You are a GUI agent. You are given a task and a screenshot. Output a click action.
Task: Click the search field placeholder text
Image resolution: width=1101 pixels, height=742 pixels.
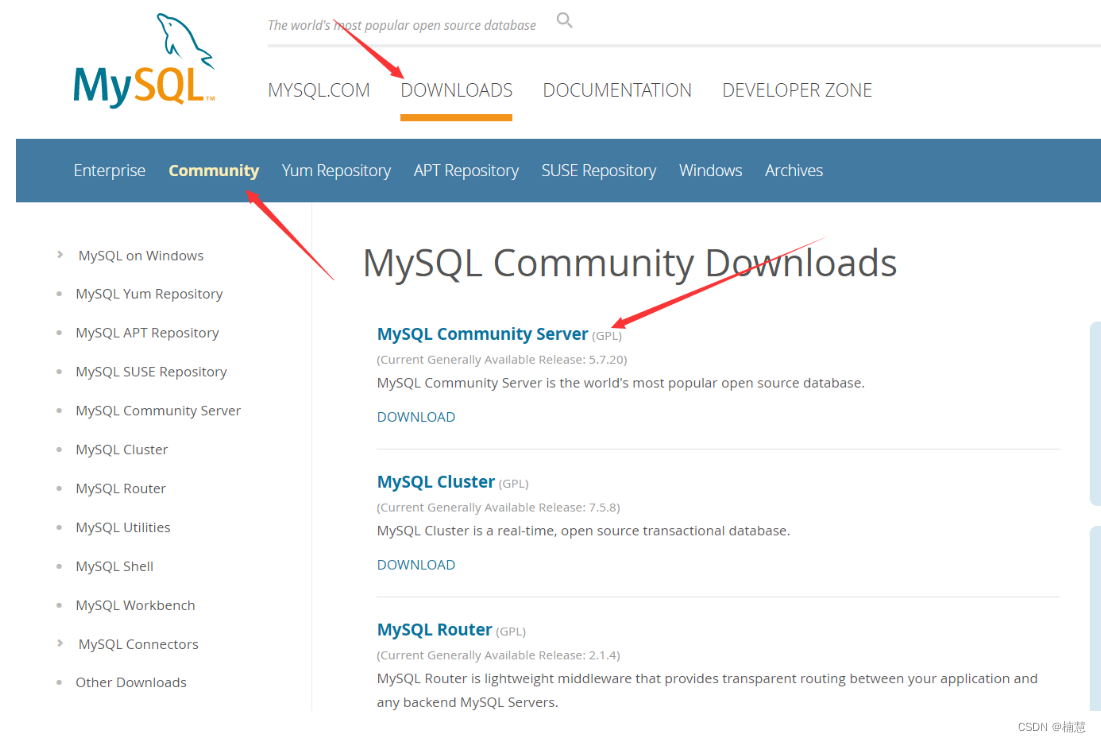pos(402,25)
